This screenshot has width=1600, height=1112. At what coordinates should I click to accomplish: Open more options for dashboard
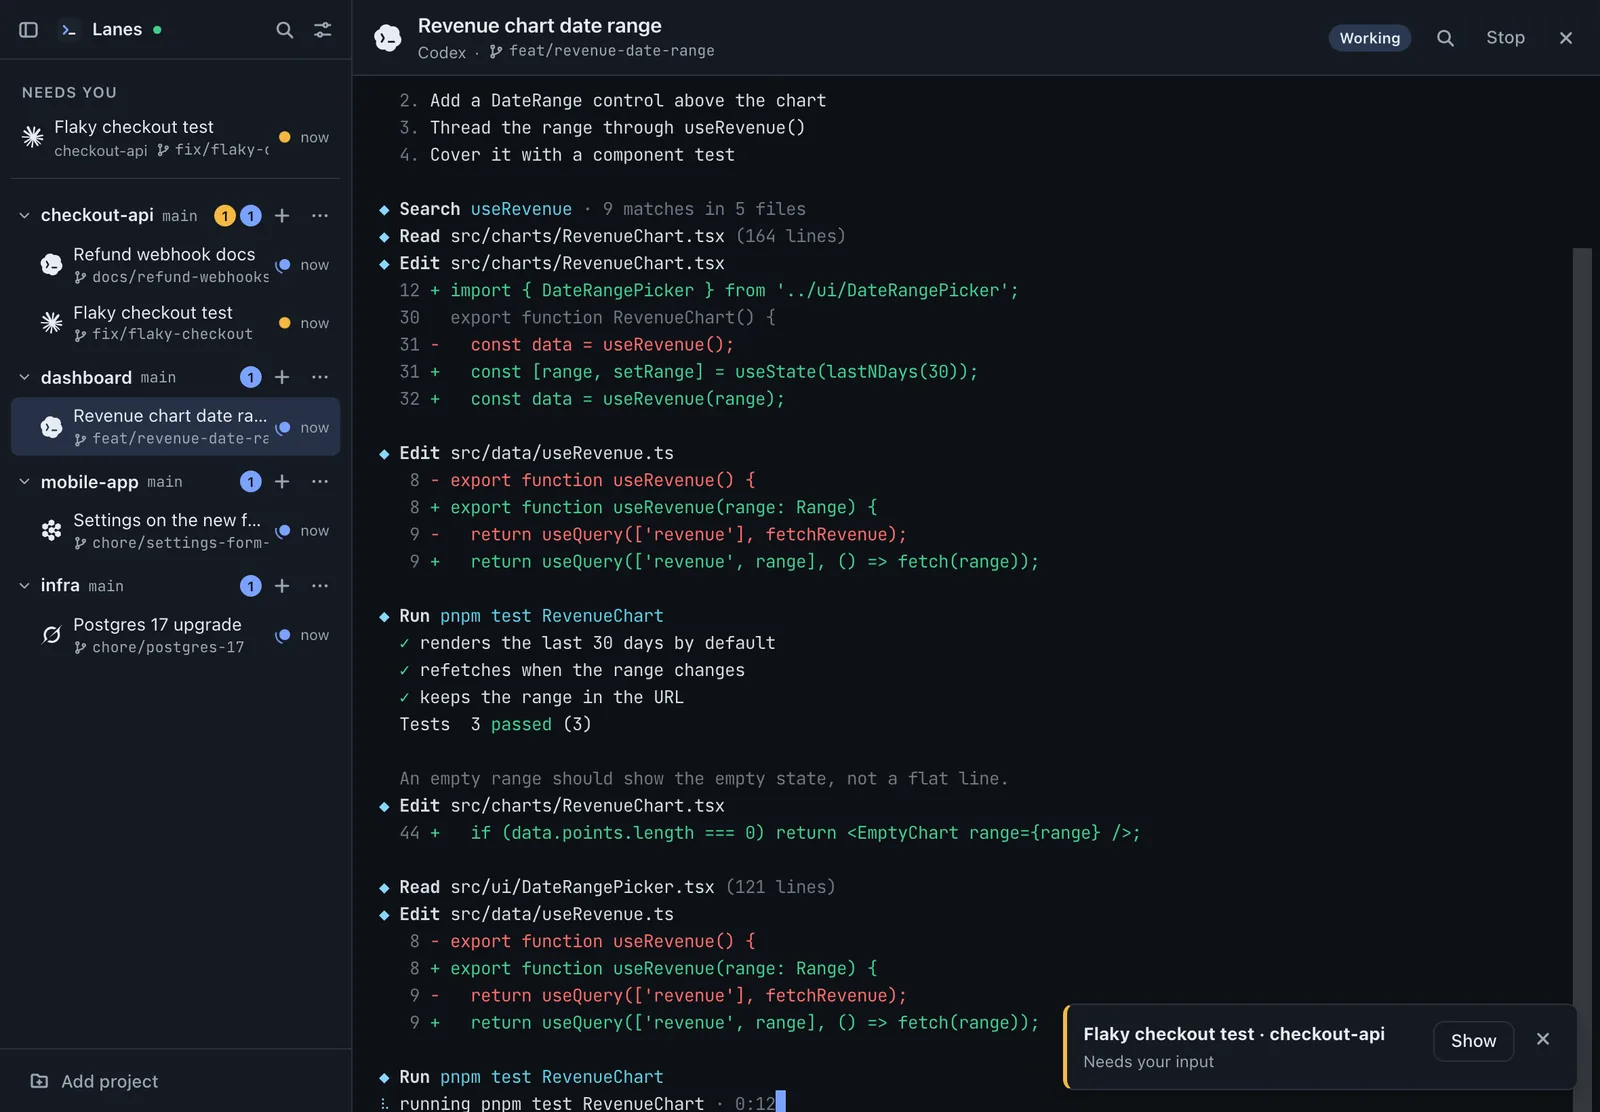click(x=320, y=377)
